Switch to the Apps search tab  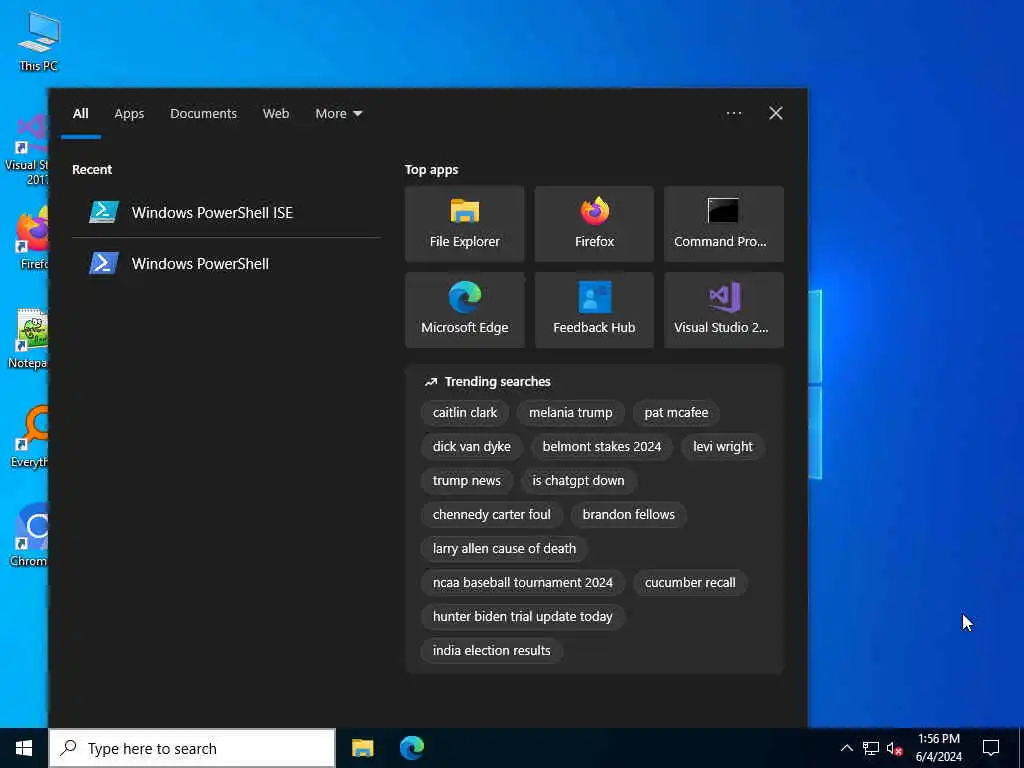(x=129, y=113)
